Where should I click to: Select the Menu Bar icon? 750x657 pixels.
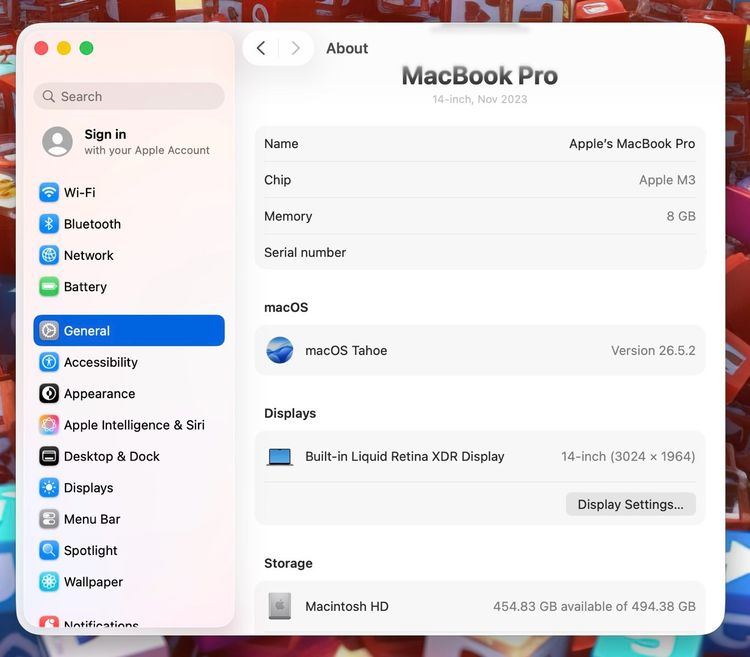(49, 519)
